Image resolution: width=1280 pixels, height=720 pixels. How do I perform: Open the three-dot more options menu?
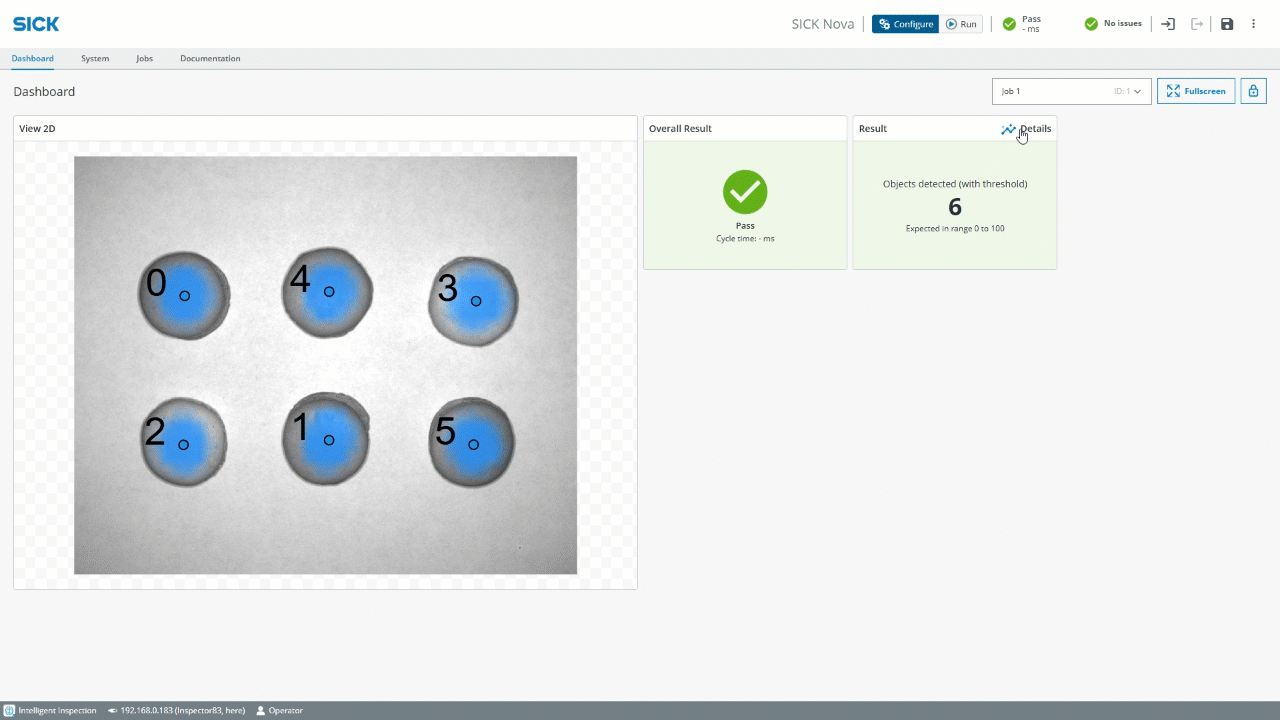point(1254,24)
